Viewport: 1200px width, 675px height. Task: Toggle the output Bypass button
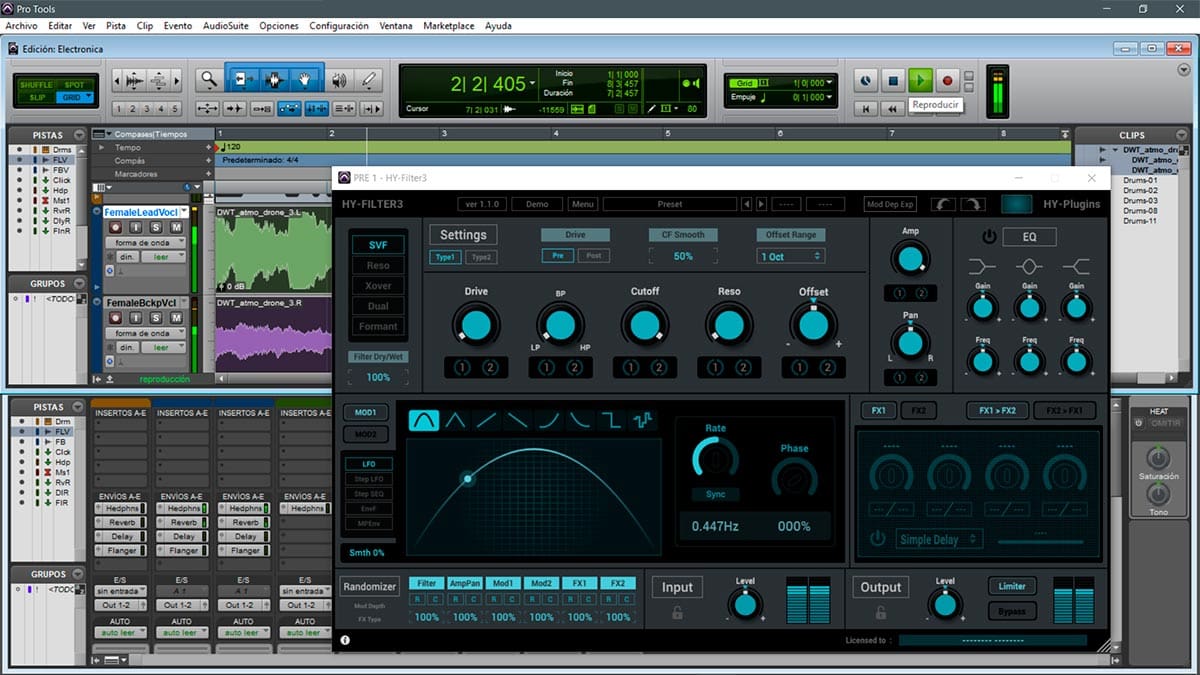[1011, 611]
